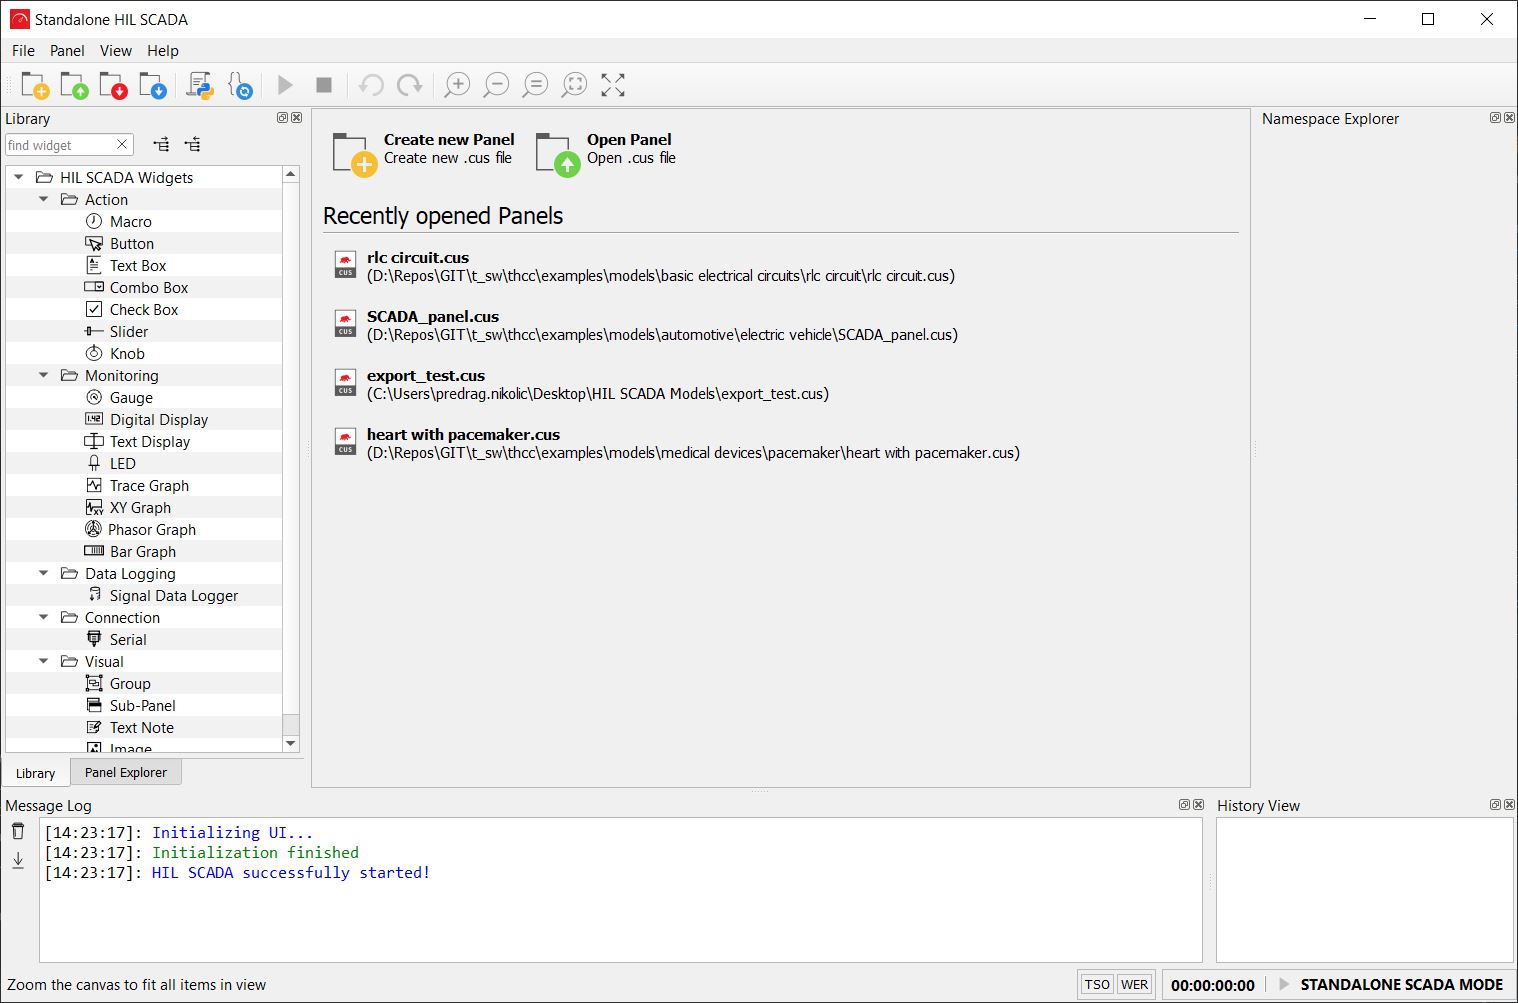
Task: Open the Panel menu
Action: tap(67, 51)
